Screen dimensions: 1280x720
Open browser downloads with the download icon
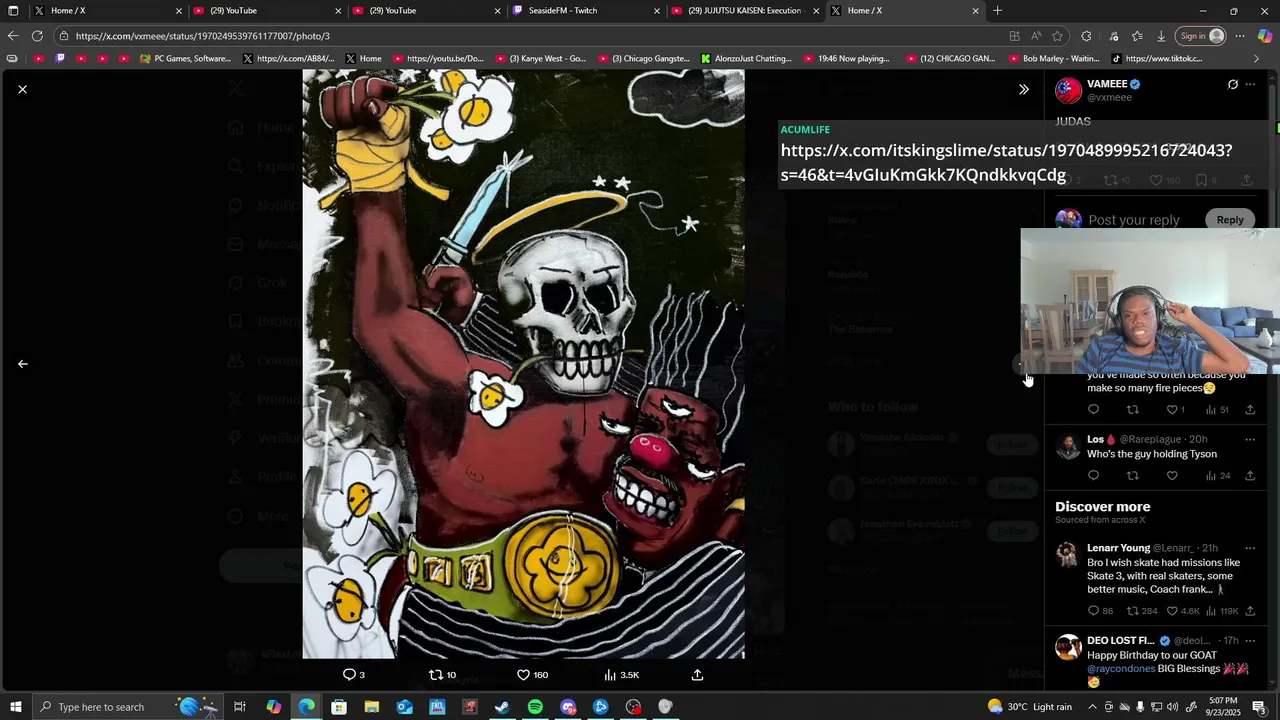coord(1160,36)
